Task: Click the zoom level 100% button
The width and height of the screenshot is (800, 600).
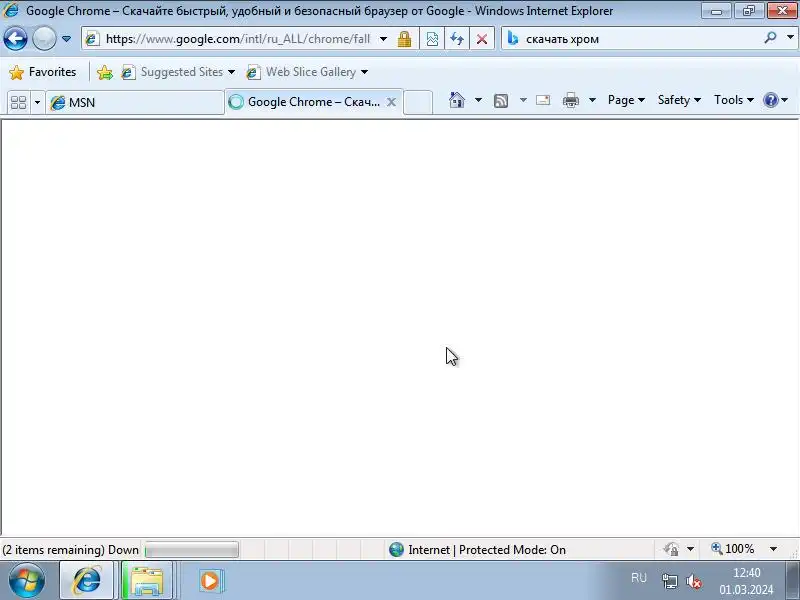Action: coord(732,549)
